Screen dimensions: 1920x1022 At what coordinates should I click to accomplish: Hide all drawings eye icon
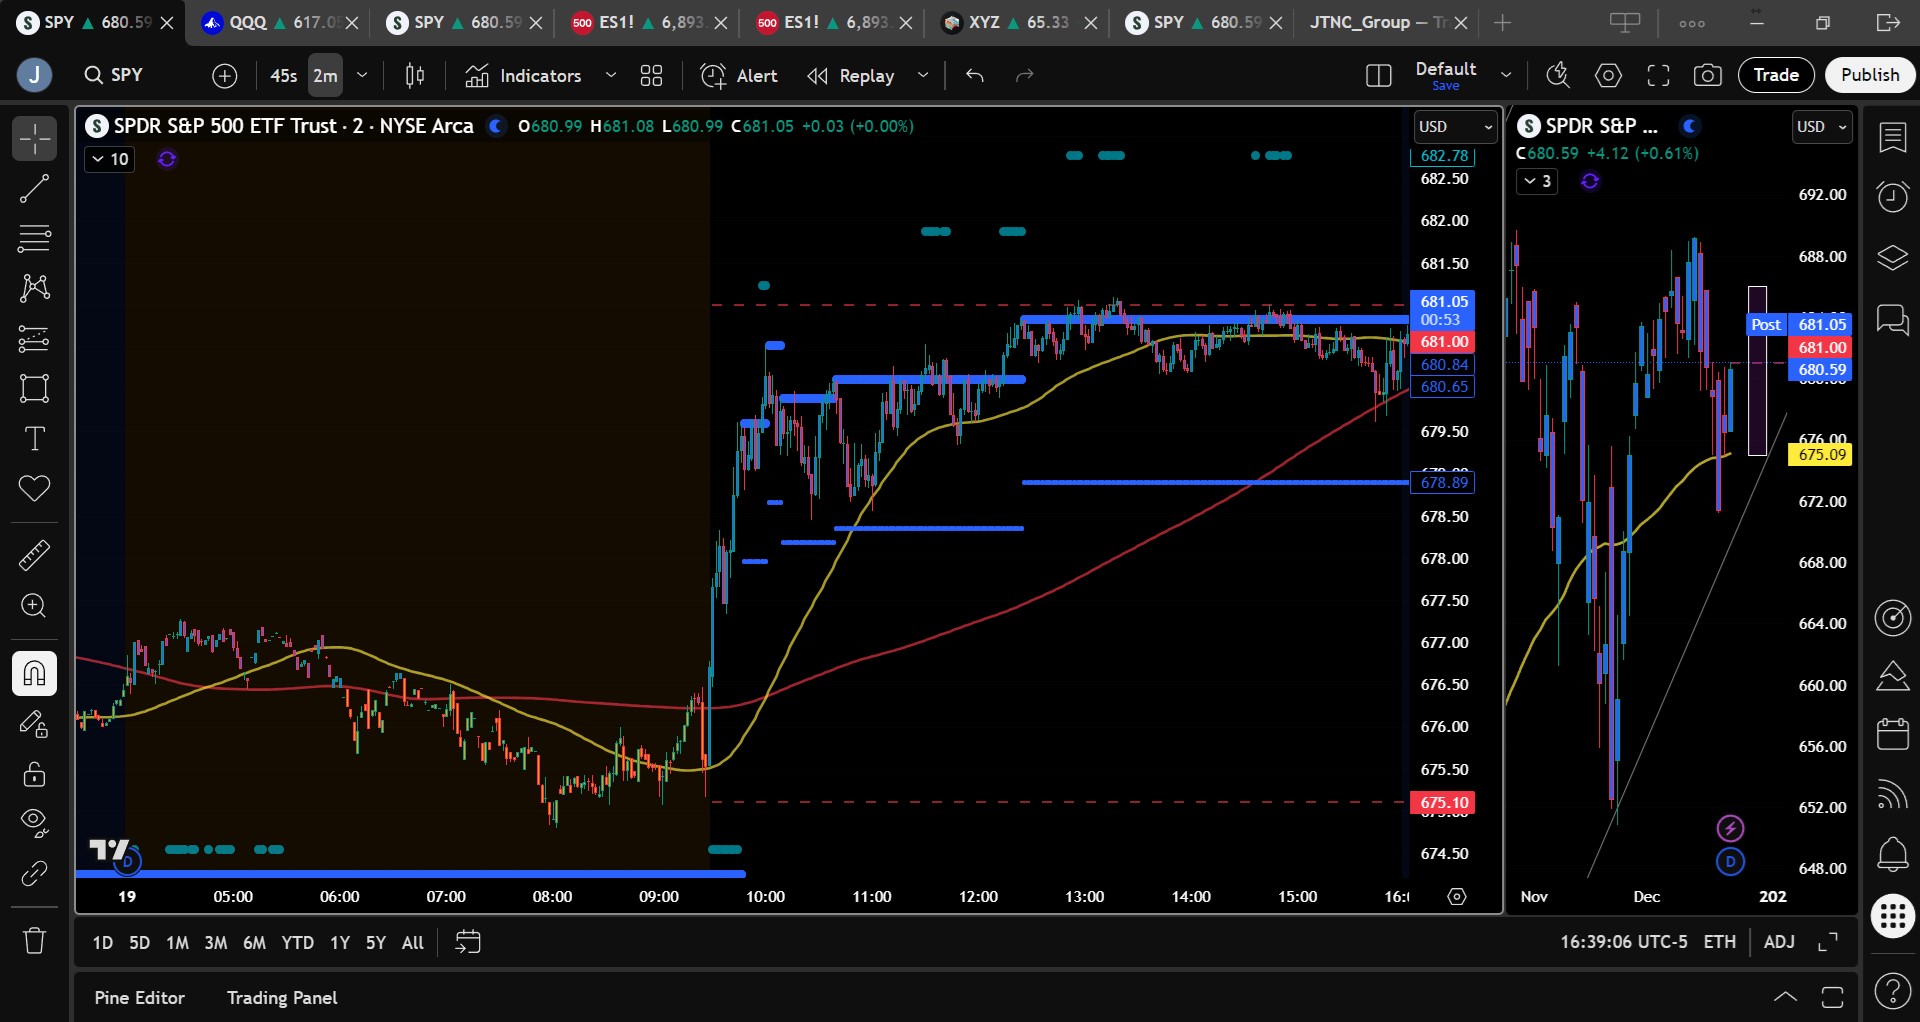34,823
